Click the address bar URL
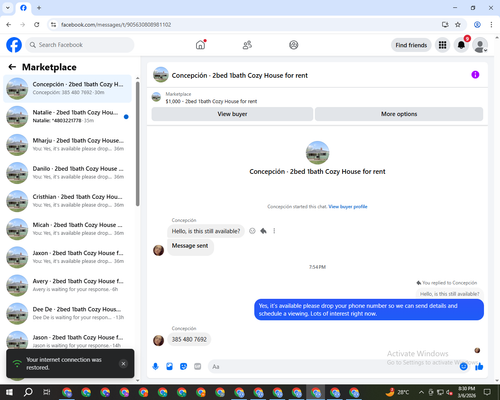The image size is (500, 400). click(116, 25)
